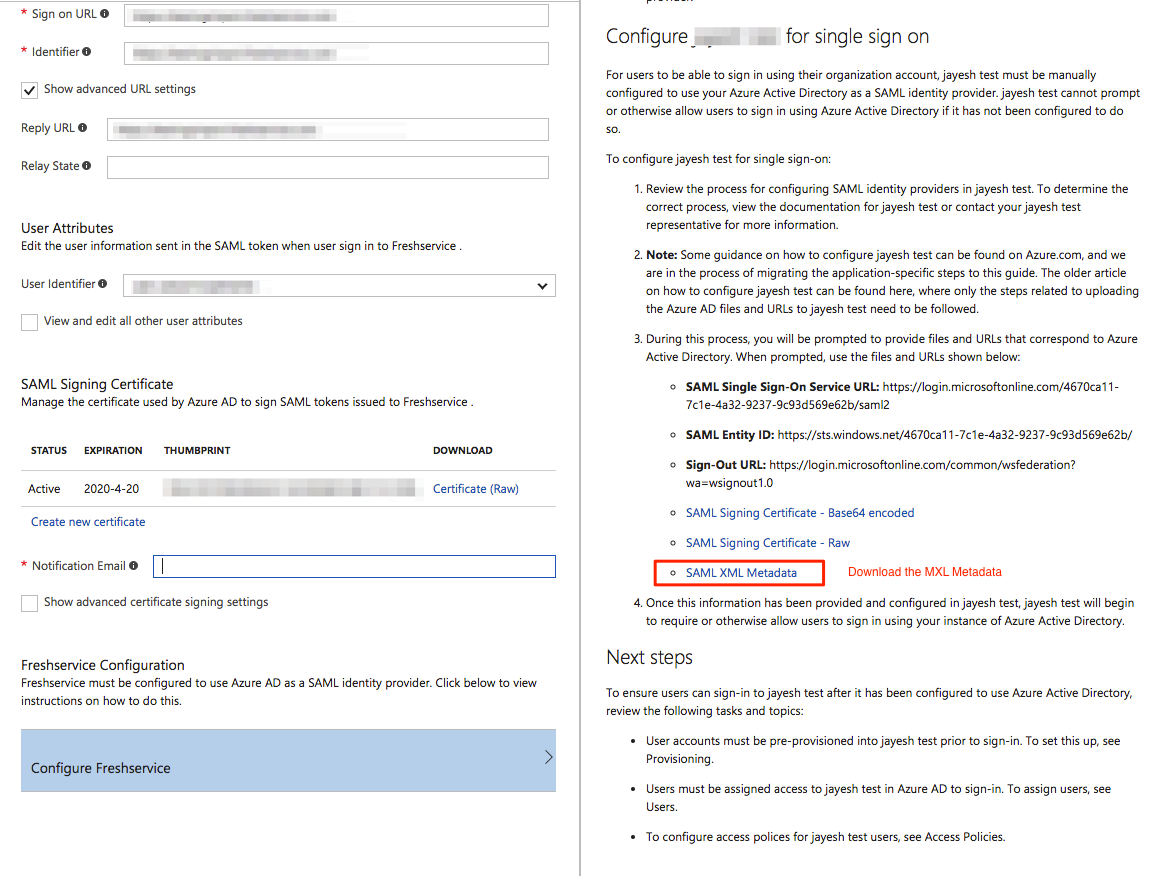Download the SAML XML Metadata link

pyautogui.click(x=741, y=573)
